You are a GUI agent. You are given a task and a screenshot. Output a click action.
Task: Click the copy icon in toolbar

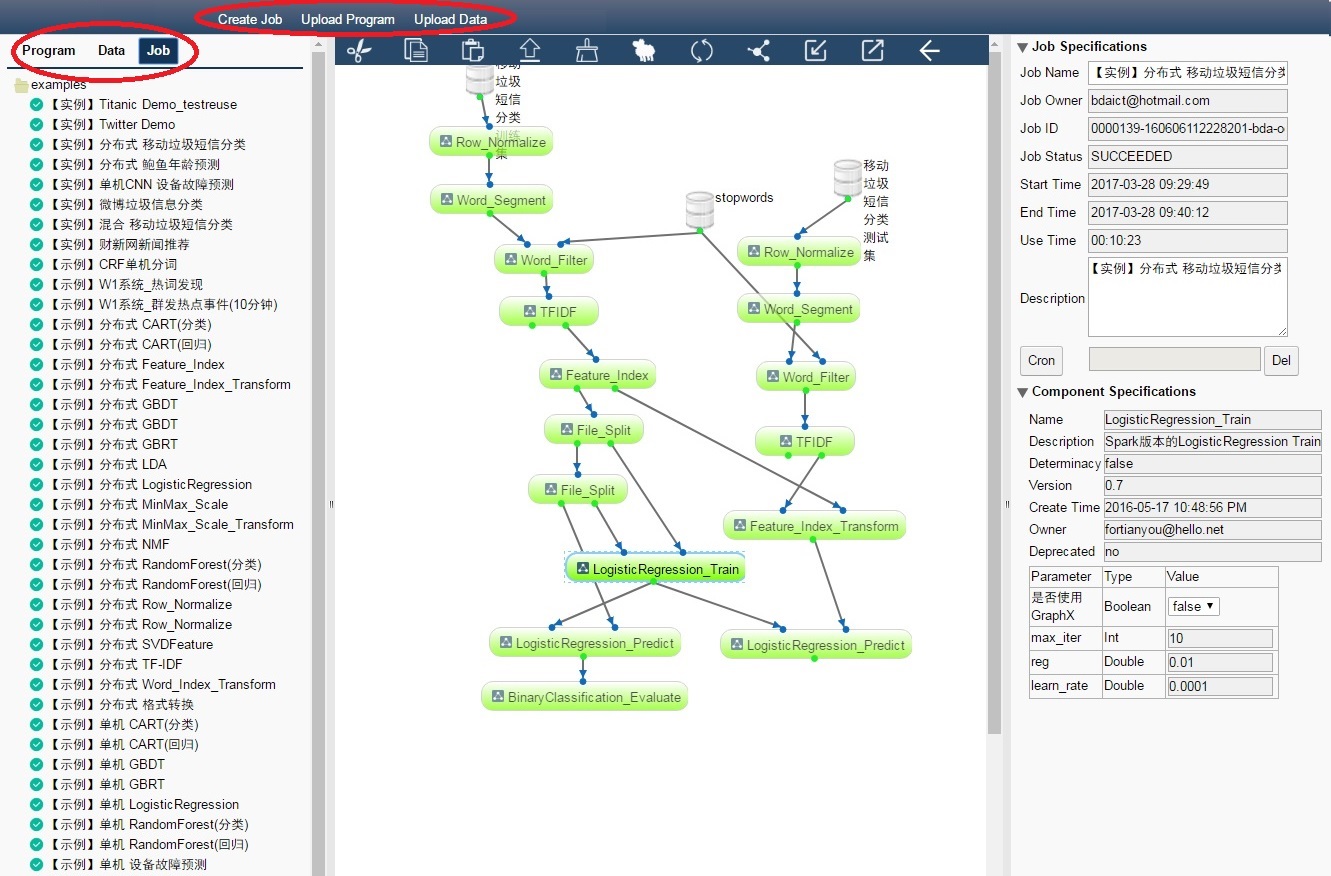tap(416, 50)
